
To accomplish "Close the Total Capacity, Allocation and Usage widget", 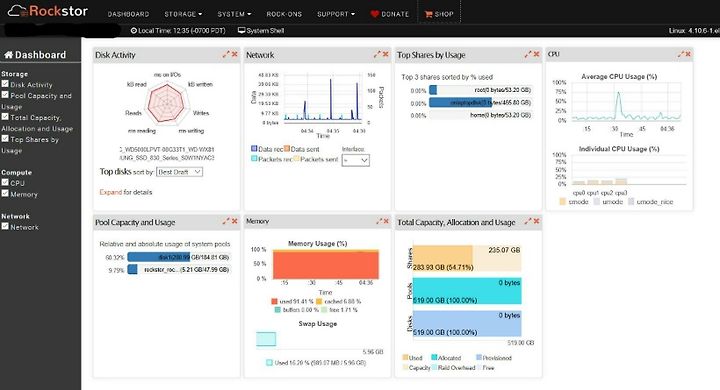I will (536, 221).
